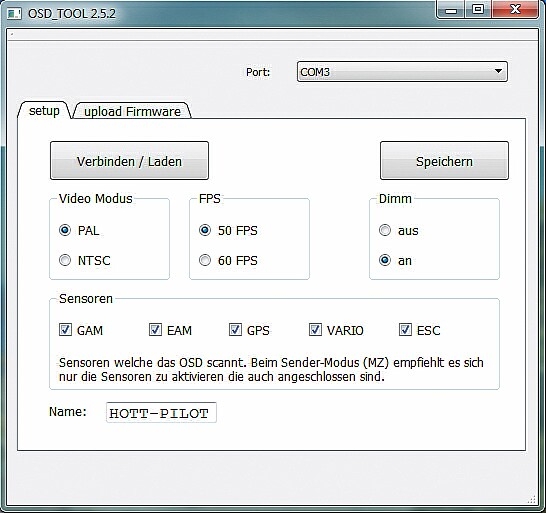
Task: Switch to the upload Firmware tab
Action: point(132,111)
